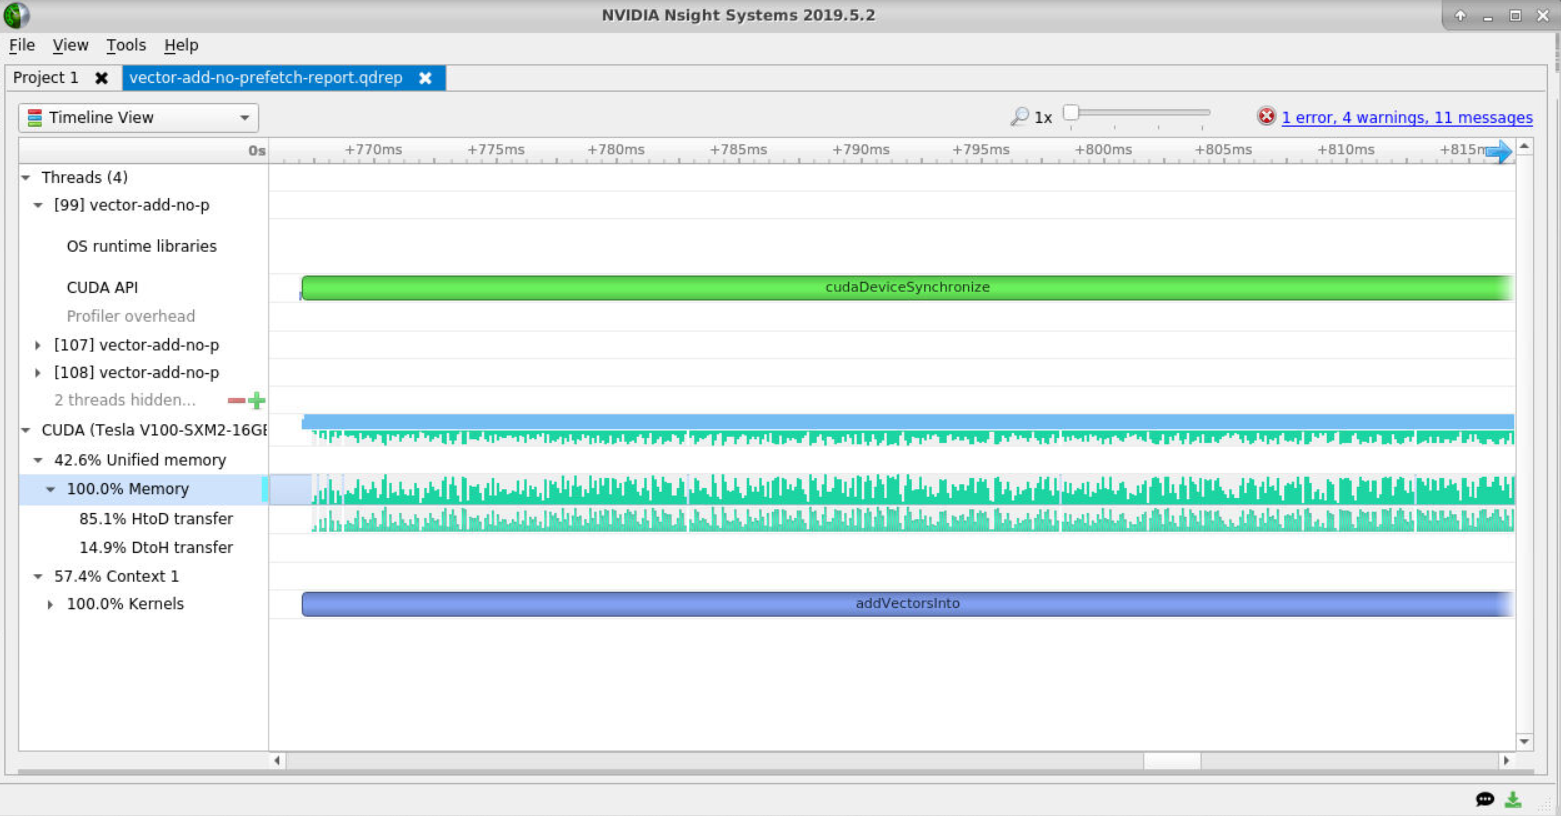Open the Help menu
Viewport: 1561px width, 816px height.
181,45
